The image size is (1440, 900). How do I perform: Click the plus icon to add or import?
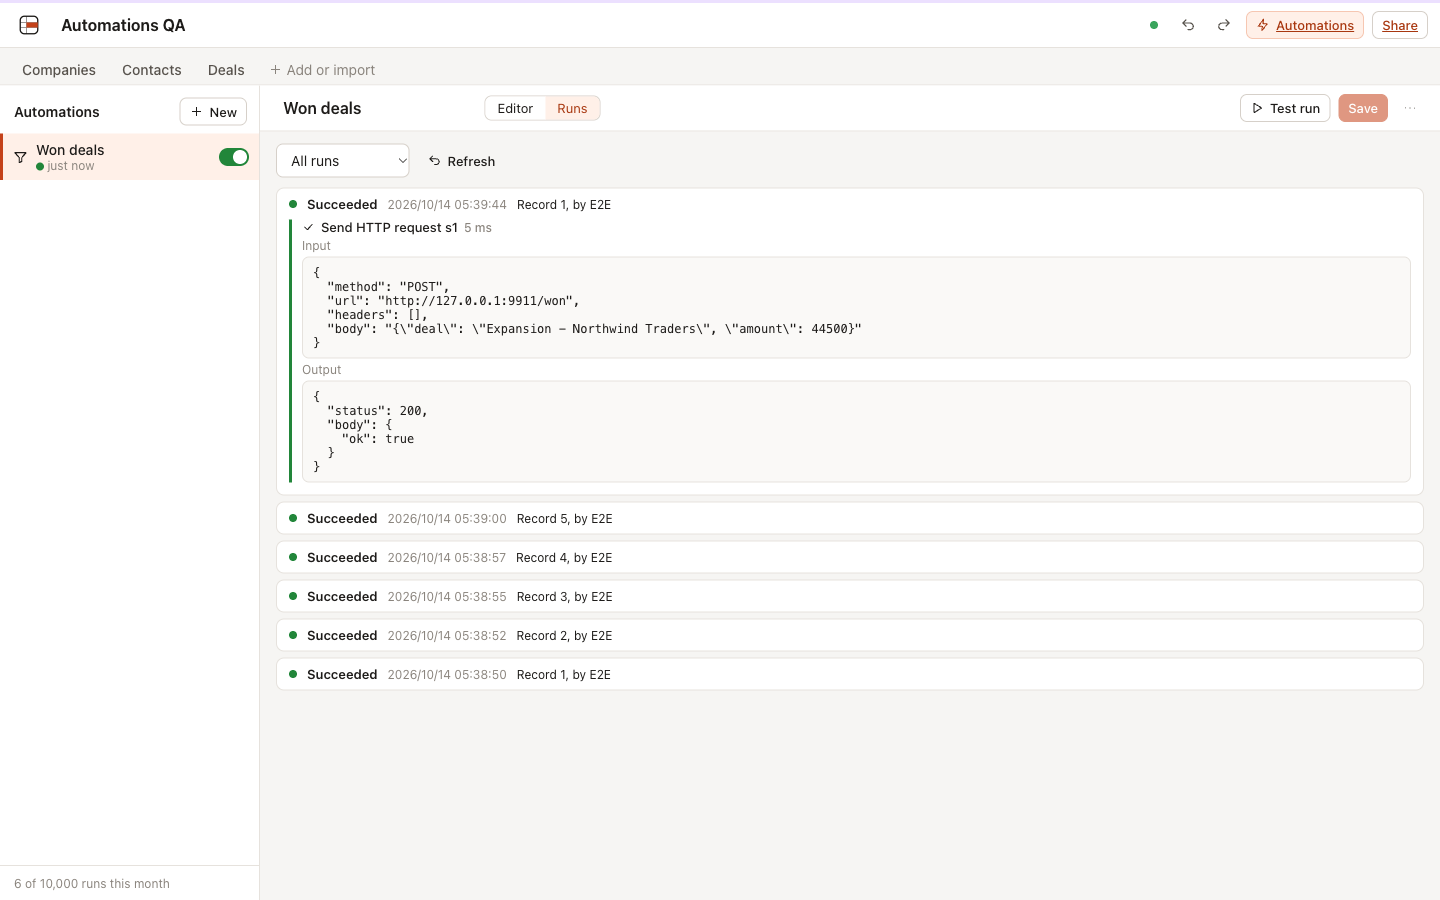tap(275, 70)
